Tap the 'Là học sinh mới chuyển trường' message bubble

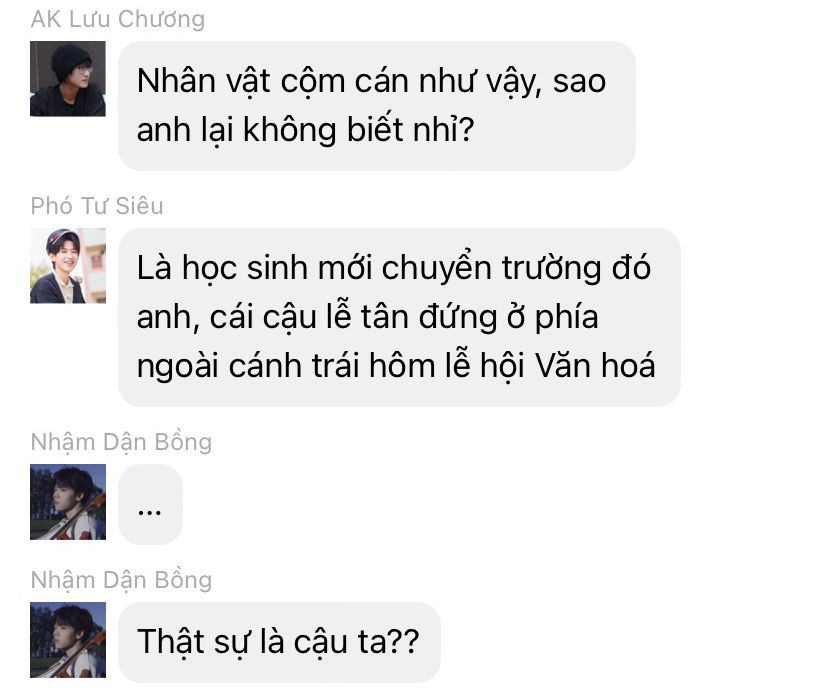point(399,317)
